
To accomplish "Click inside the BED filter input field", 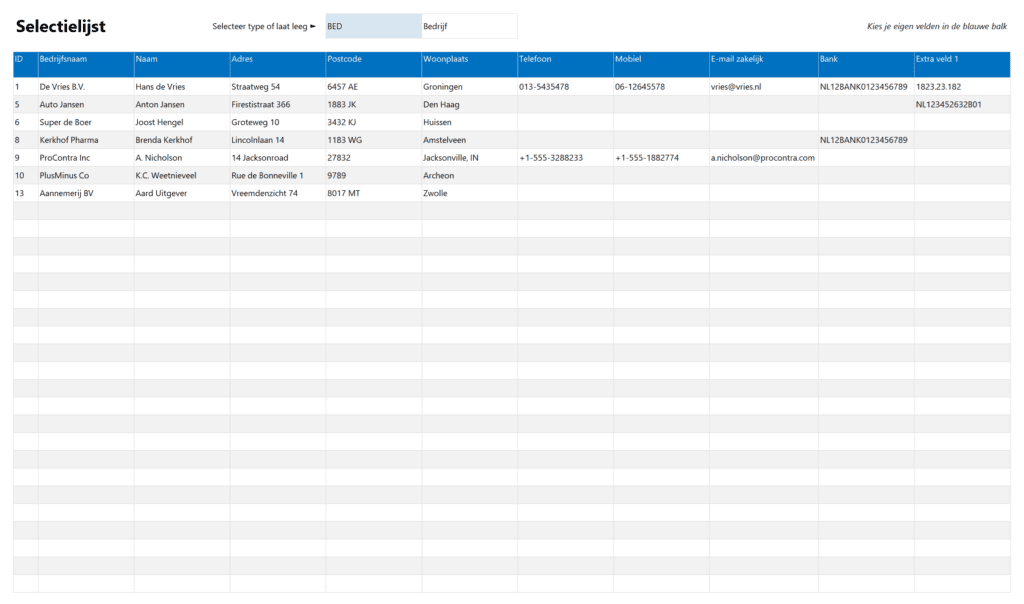I will point(370,25).
